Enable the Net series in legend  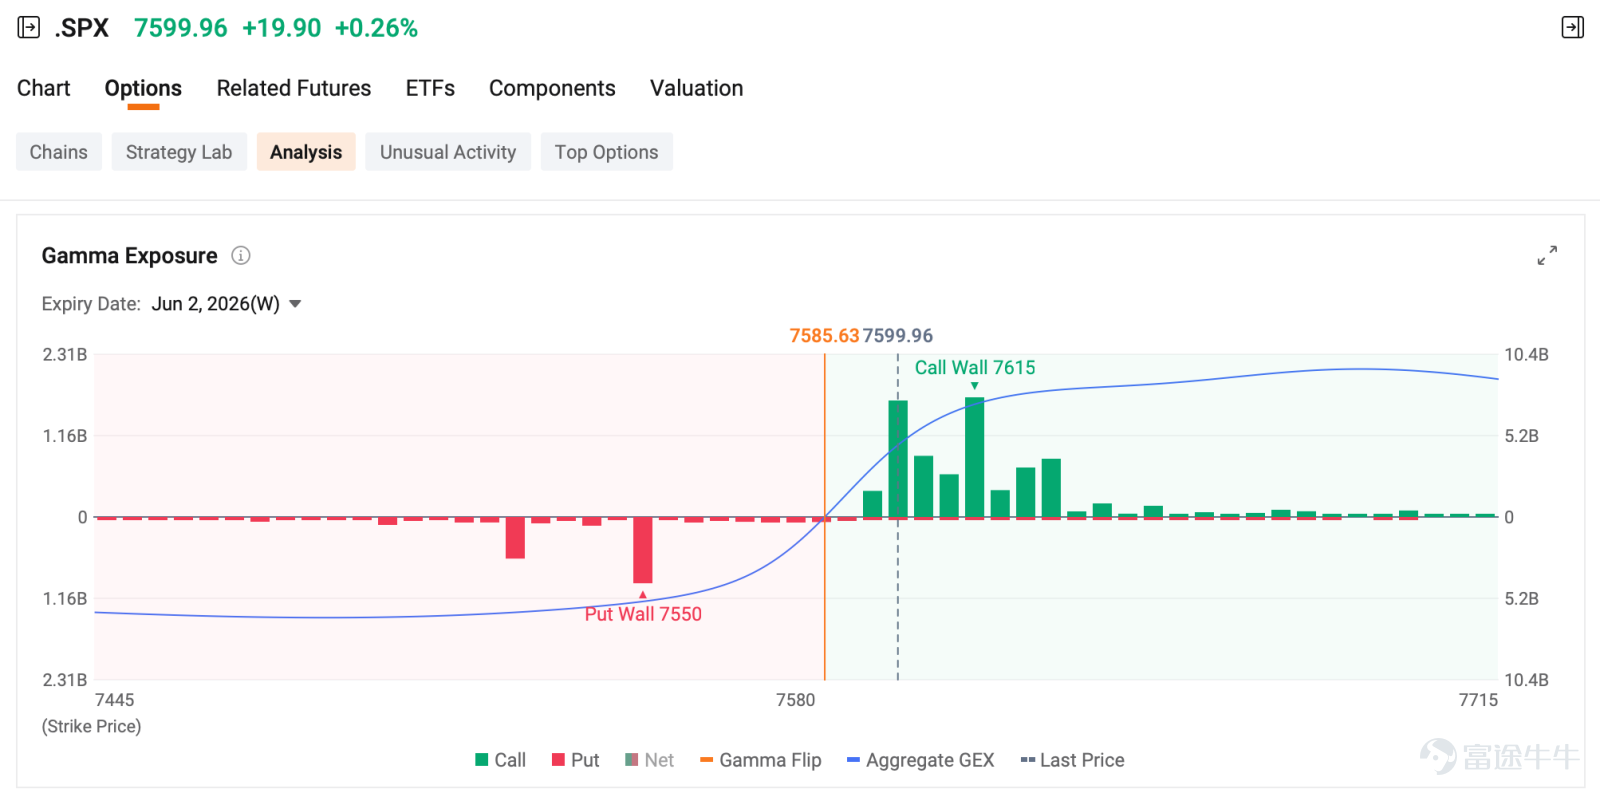650,760
